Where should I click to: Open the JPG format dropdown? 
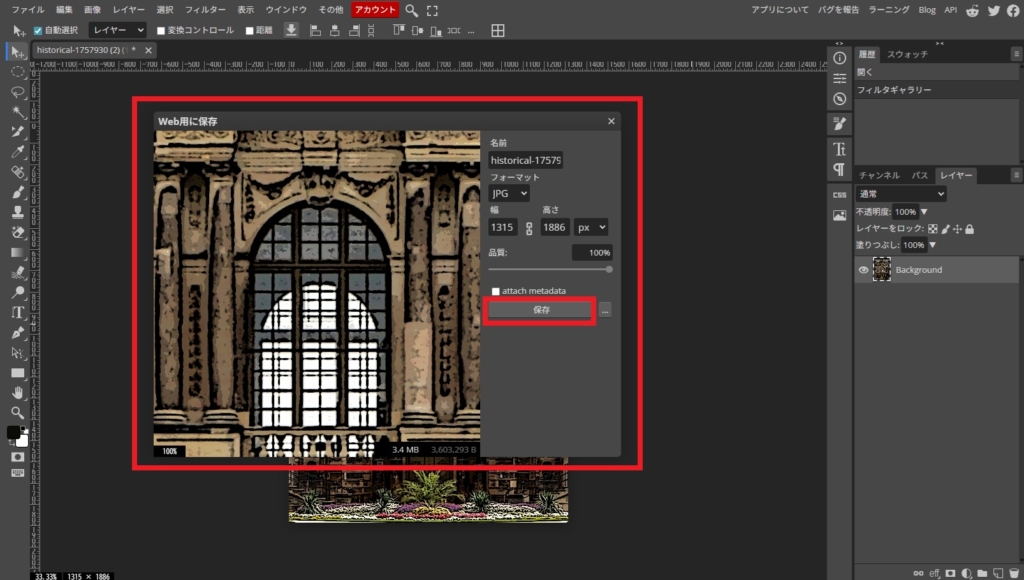point(509,193)
